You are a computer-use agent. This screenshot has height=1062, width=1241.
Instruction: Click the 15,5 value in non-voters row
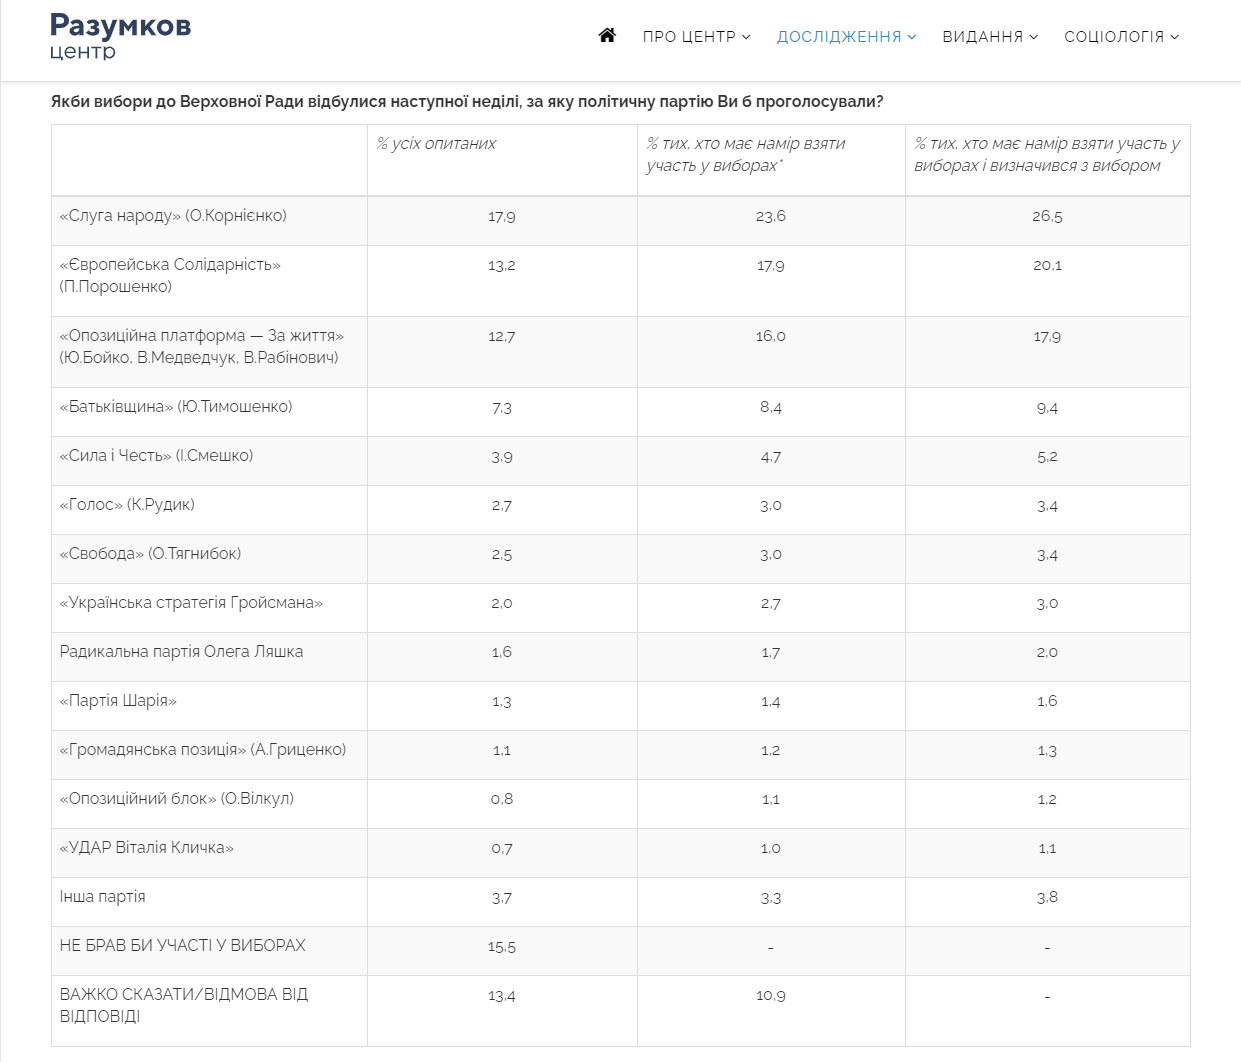coord(502,947)
